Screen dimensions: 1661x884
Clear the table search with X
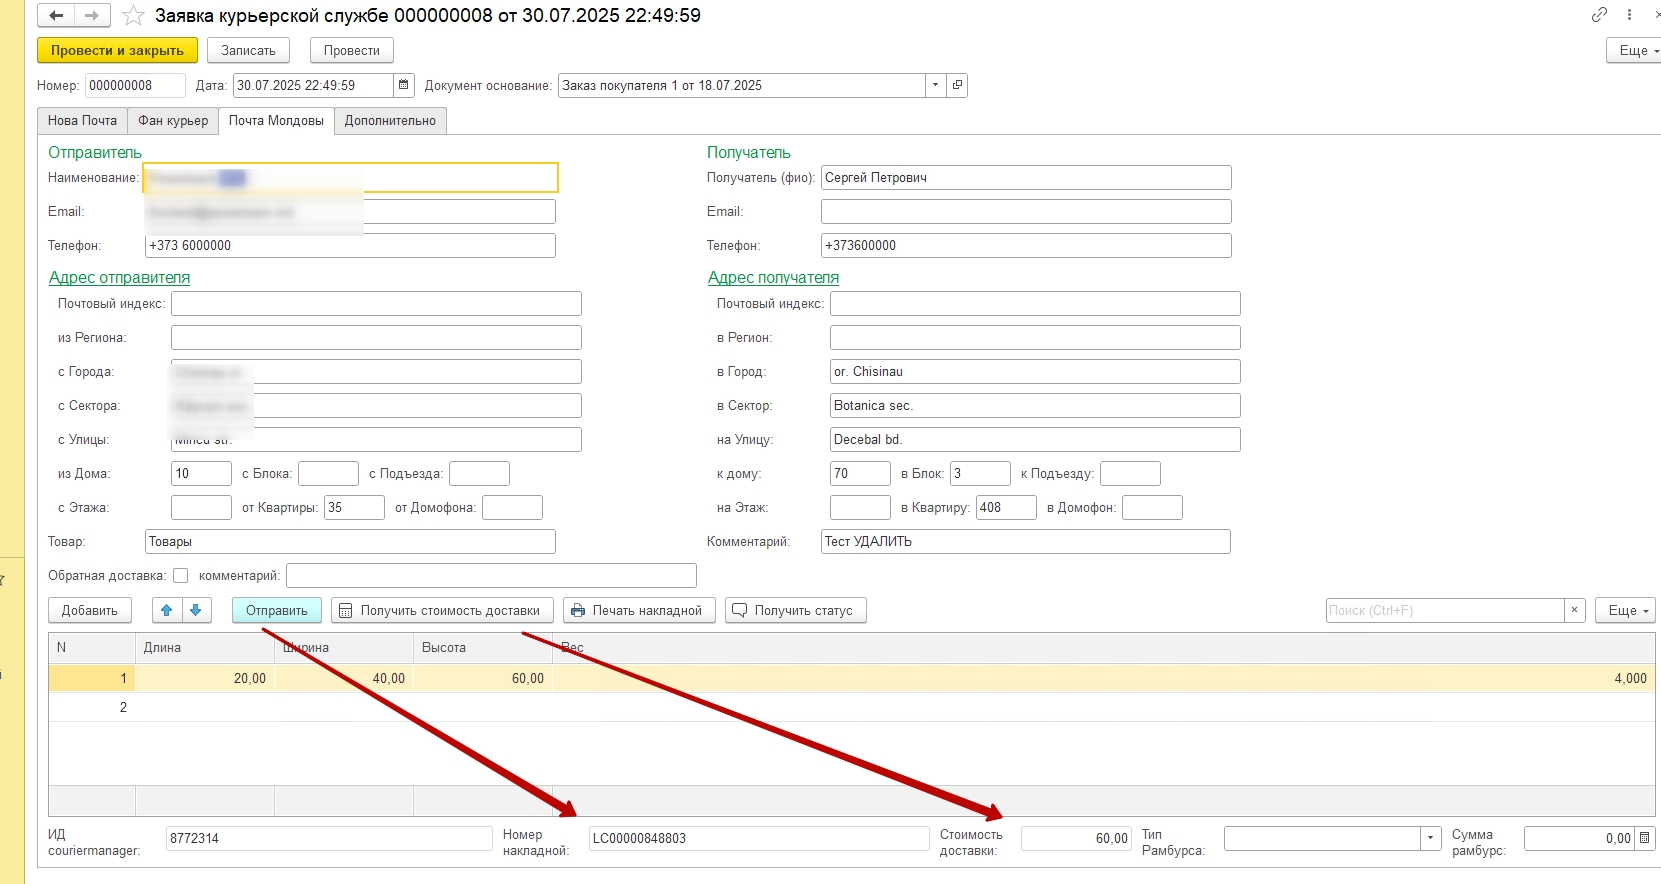pyautogui.click(x=1575, y=610)
